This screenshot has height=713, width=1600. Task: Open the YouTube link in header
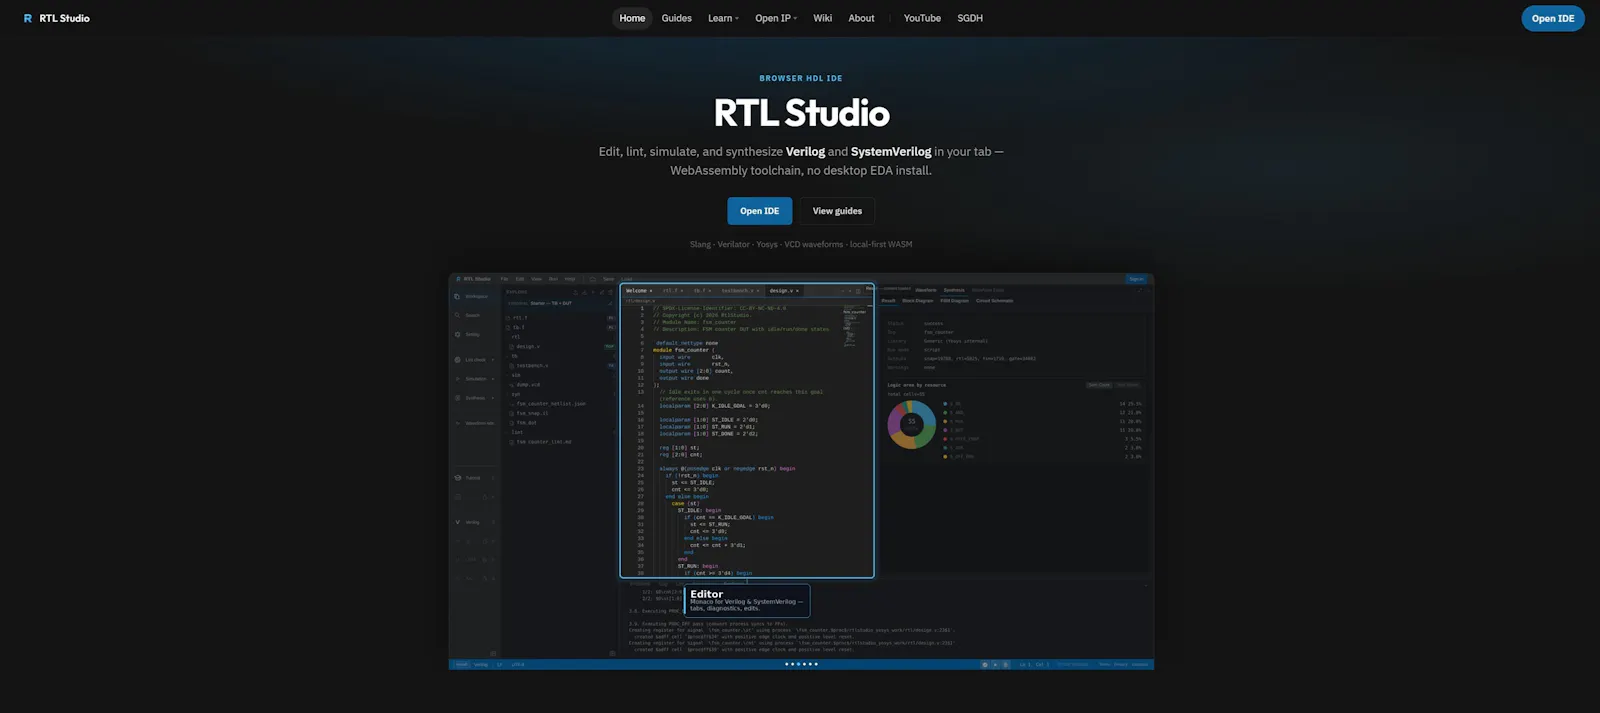click(x=922, y=18)
